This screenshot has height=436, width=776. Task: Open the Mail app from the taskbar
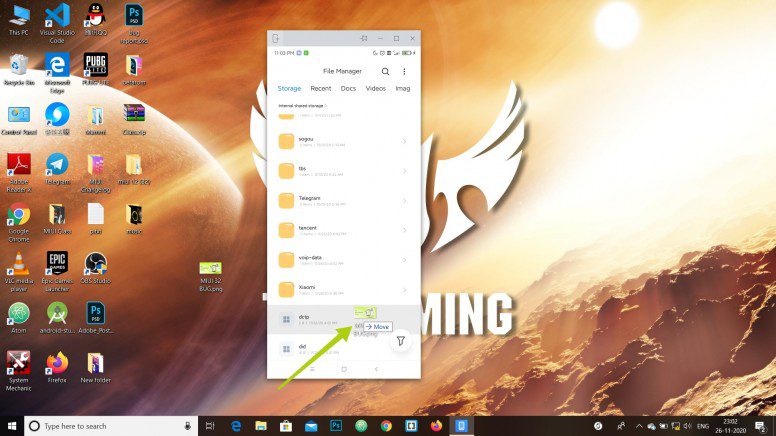(x=311, y=426)
